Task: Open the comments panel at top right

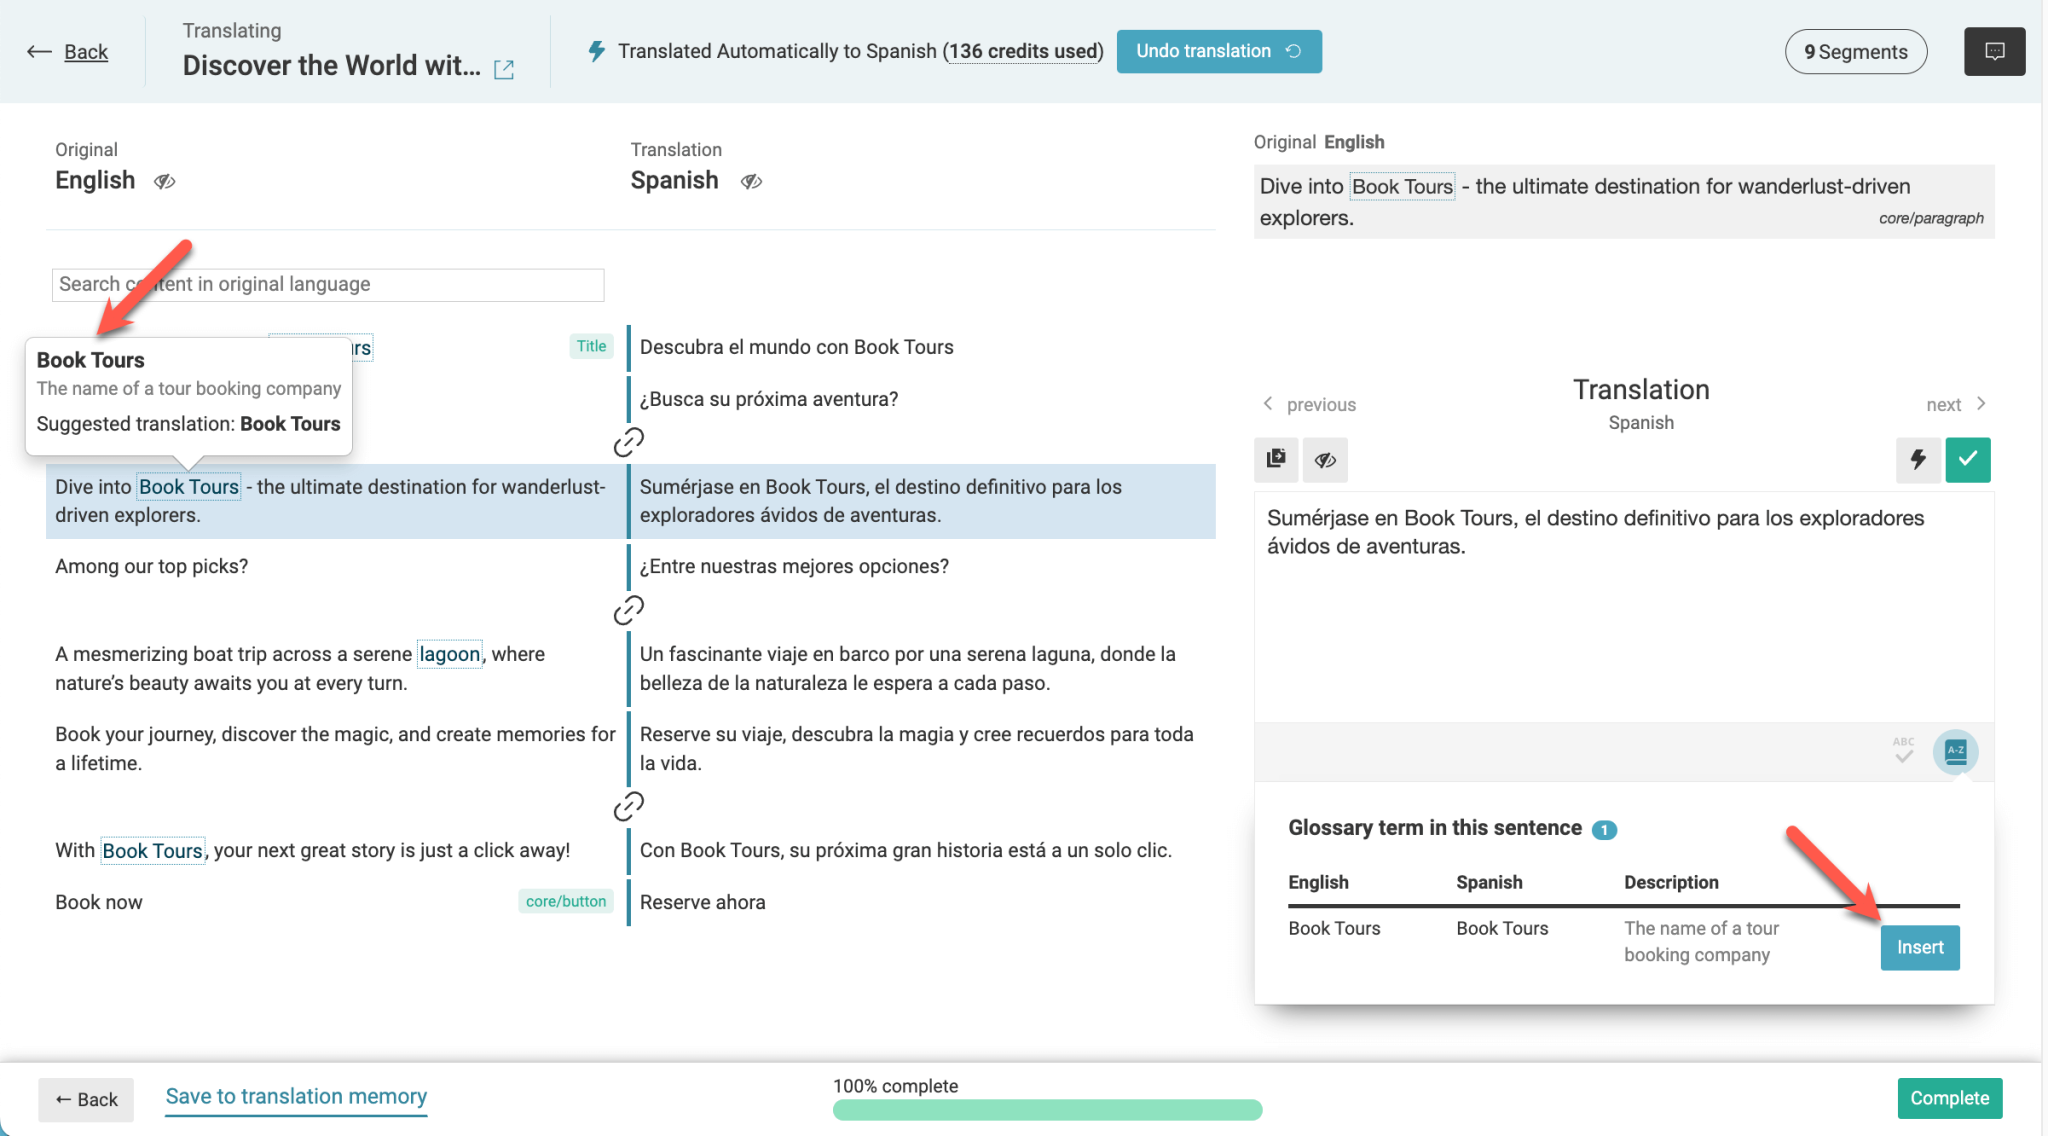Action: [x=1995, y=51]
